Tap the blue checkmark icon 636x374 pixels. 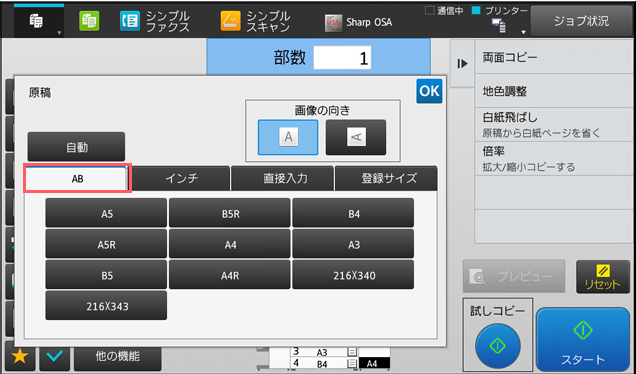[54, 357]
